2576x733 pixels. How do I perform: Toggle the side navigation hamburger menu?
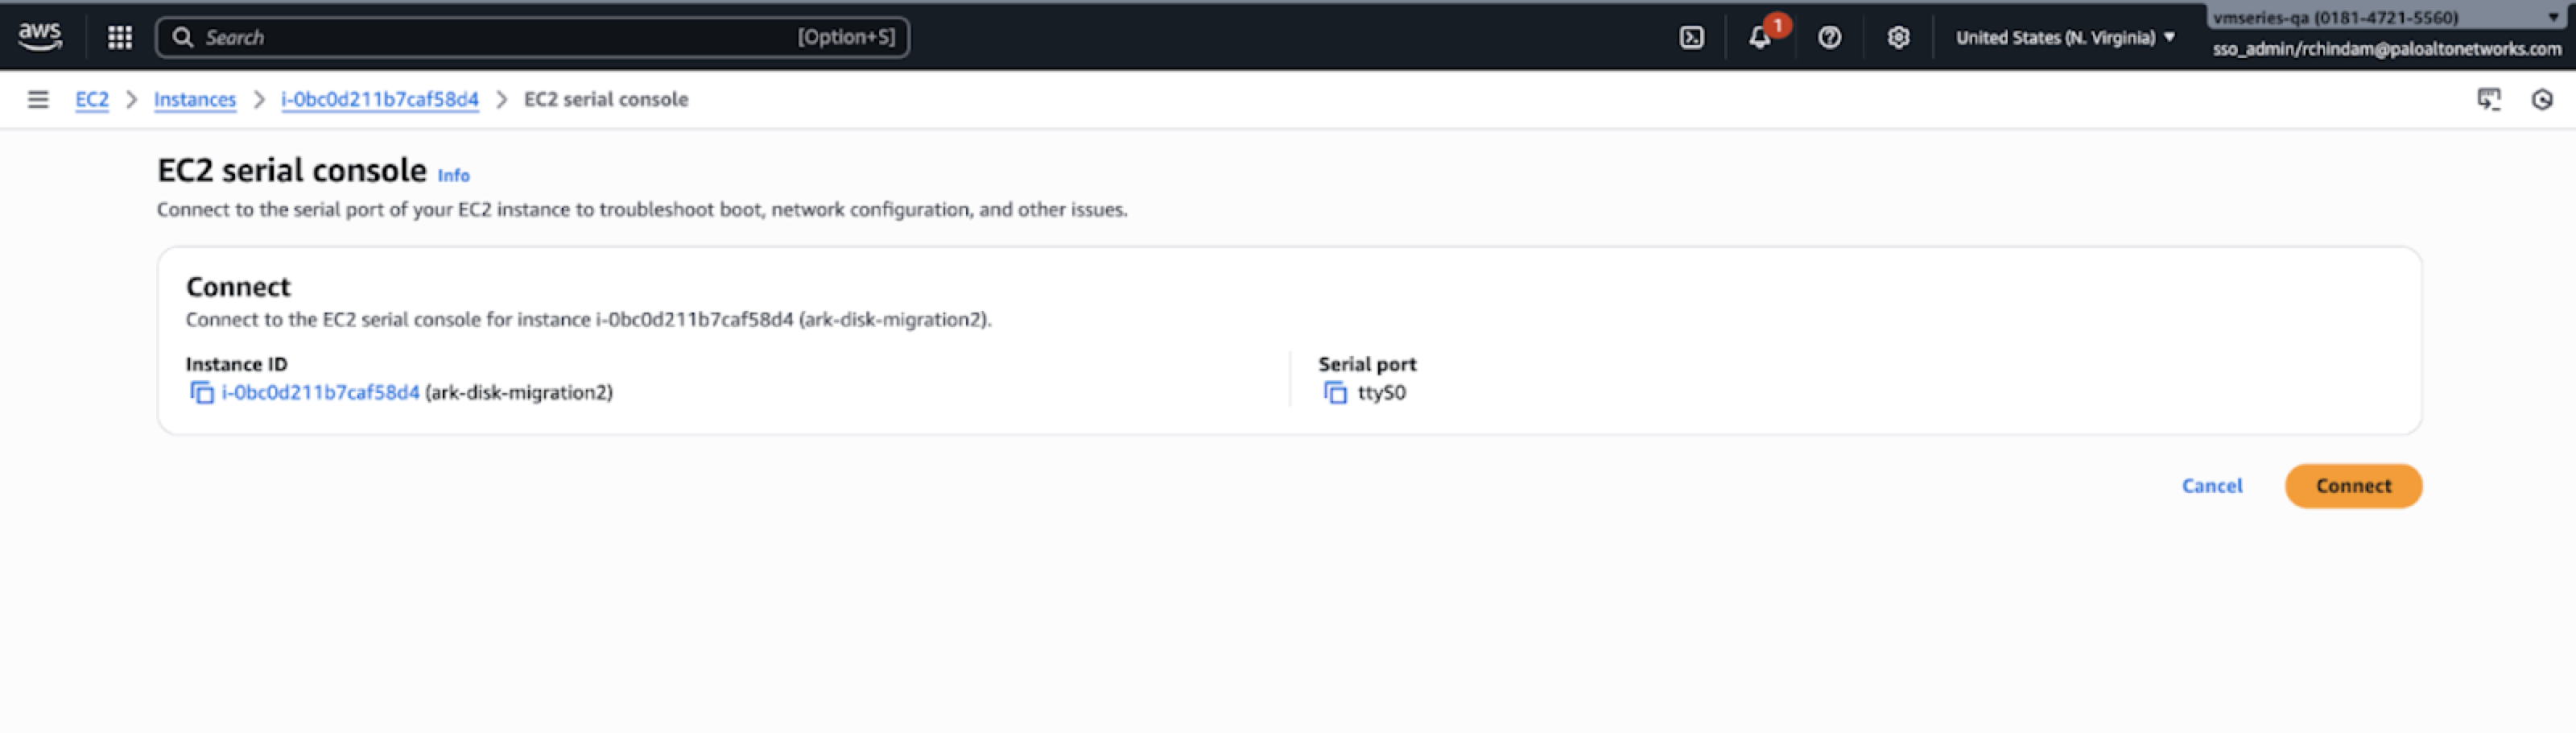38,99
